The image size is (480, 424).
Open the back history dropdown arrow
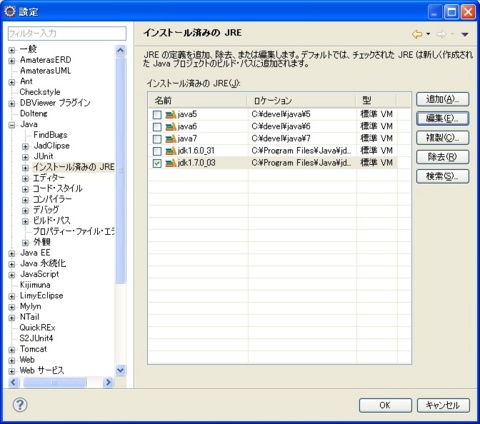[x=428, y=34]
